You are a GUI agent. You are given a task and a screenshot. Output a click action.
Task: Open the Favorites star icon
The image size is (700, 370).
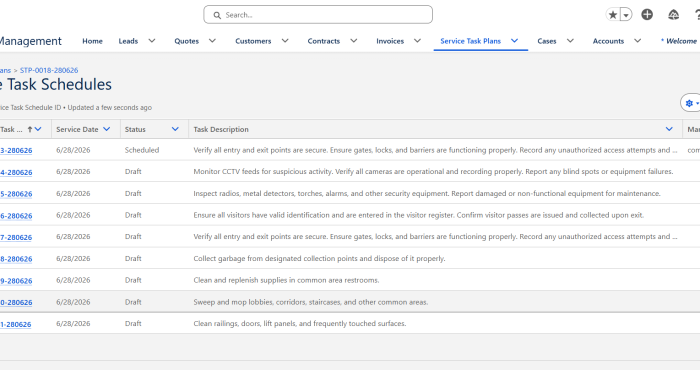(613, 15)
